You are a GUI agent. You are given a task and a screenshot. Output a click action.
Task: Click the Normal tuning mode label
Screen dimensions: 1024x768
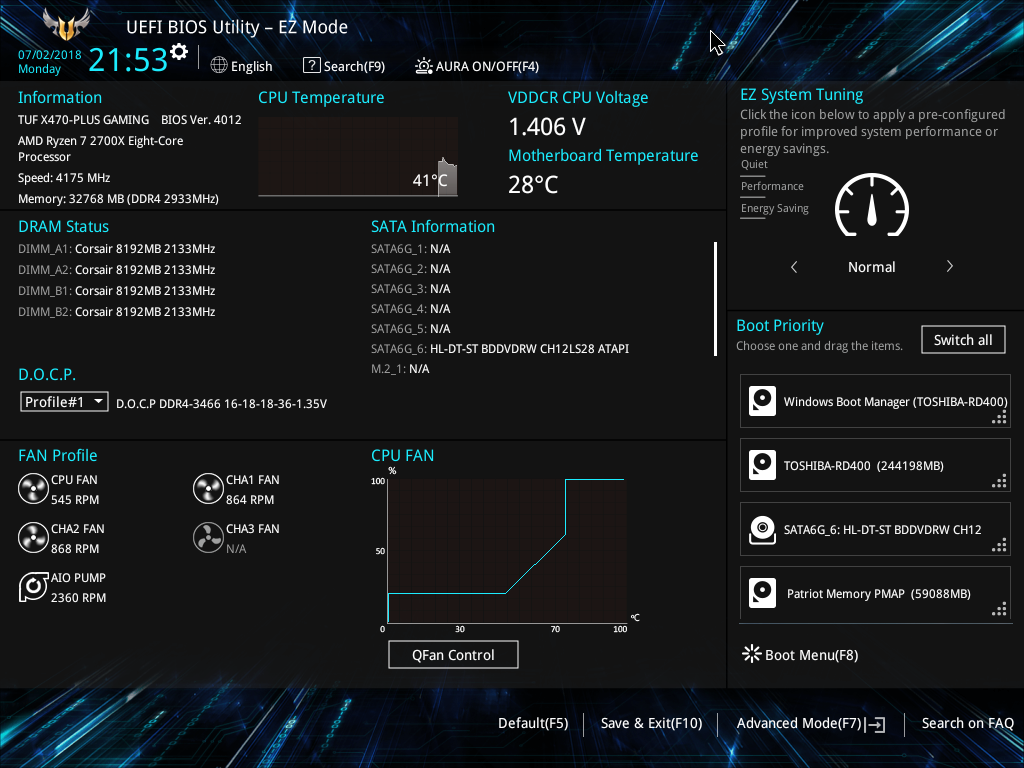point(872,266)
